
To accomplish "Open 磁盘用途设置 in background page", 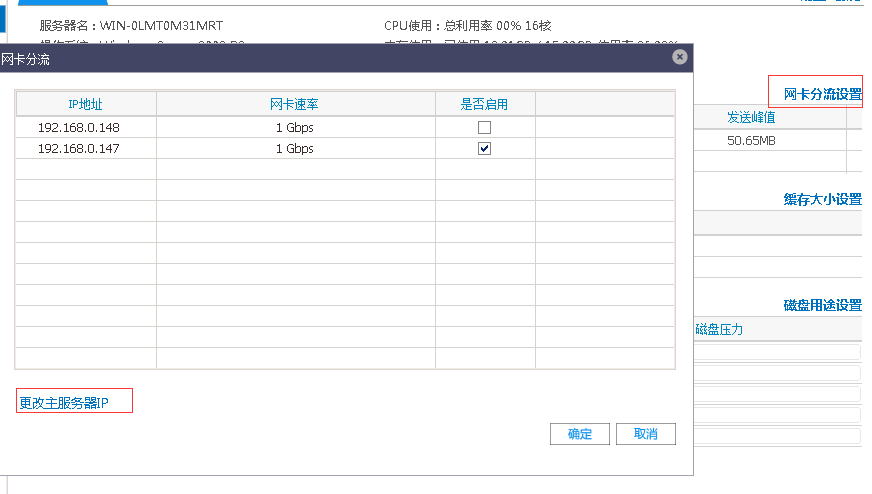I will 823,305.
